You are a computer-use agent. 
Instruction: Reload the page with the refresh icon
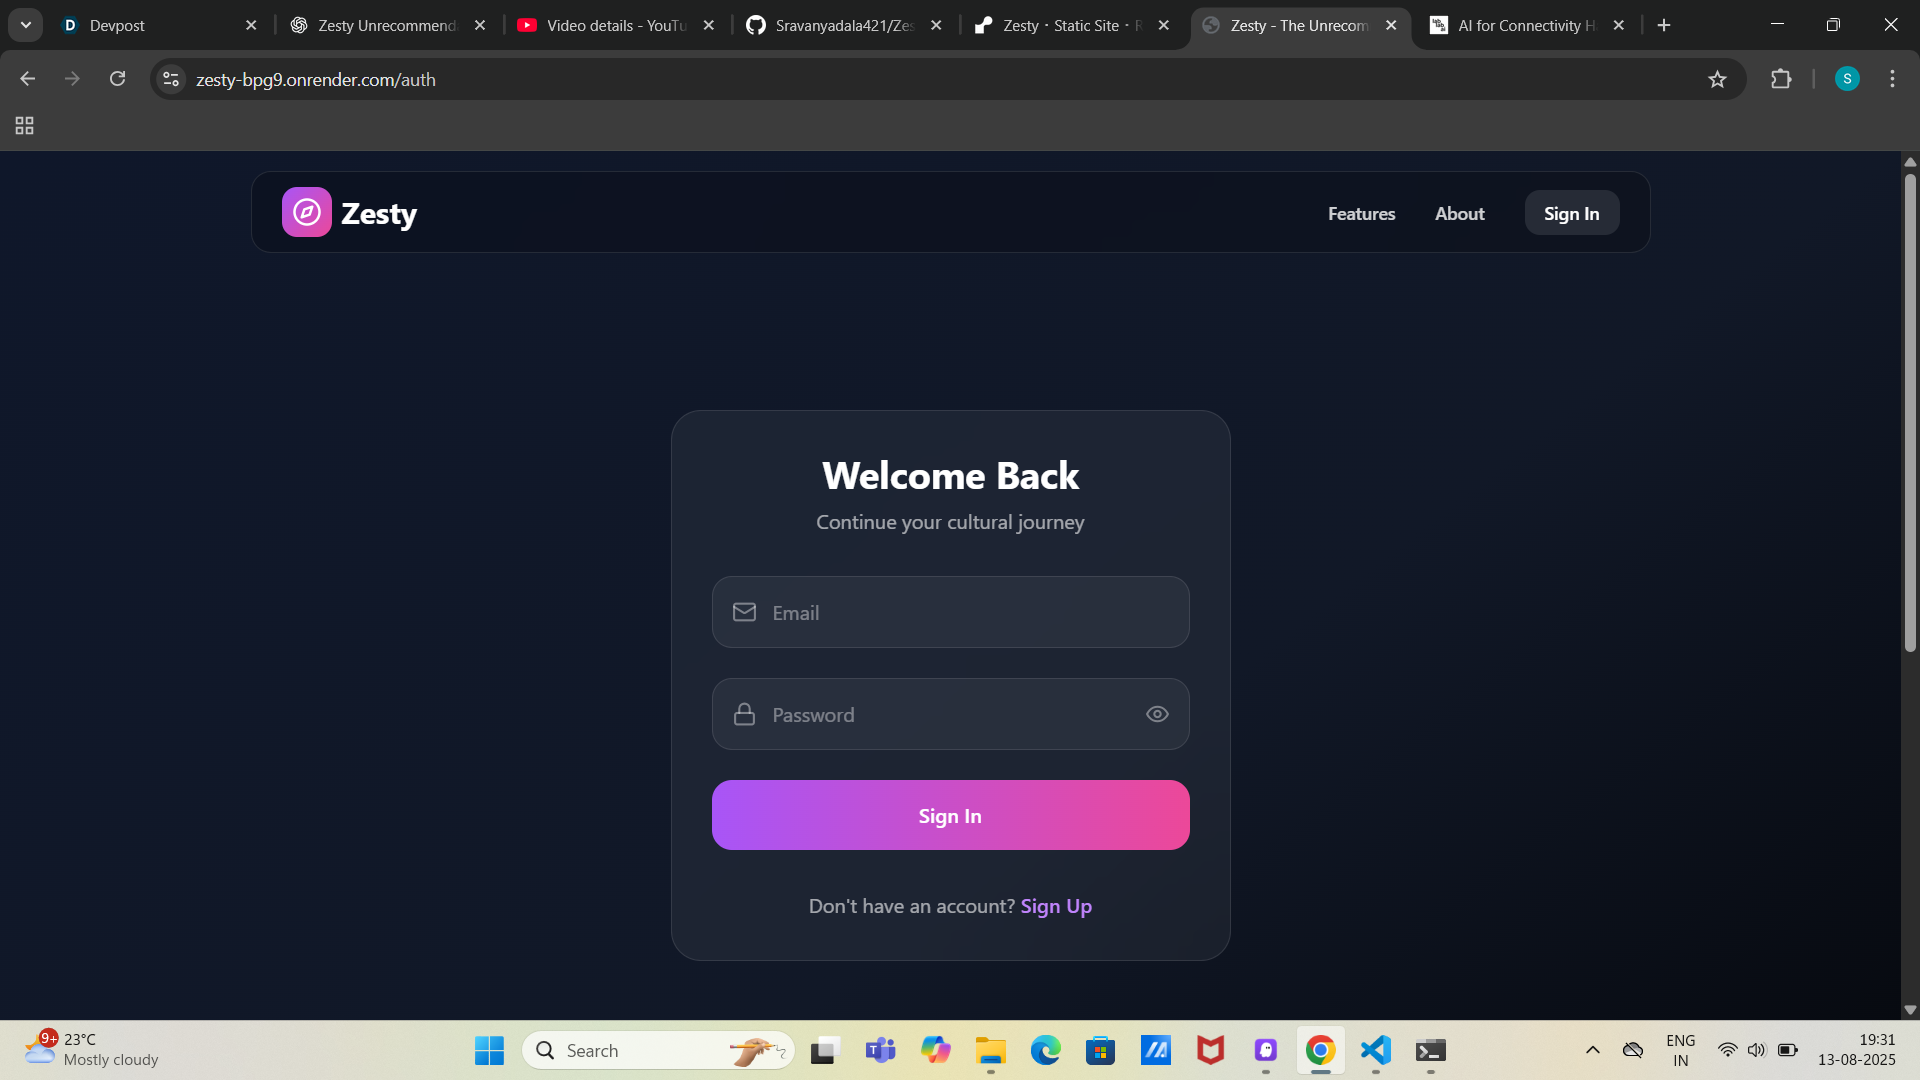click(117, 79)
